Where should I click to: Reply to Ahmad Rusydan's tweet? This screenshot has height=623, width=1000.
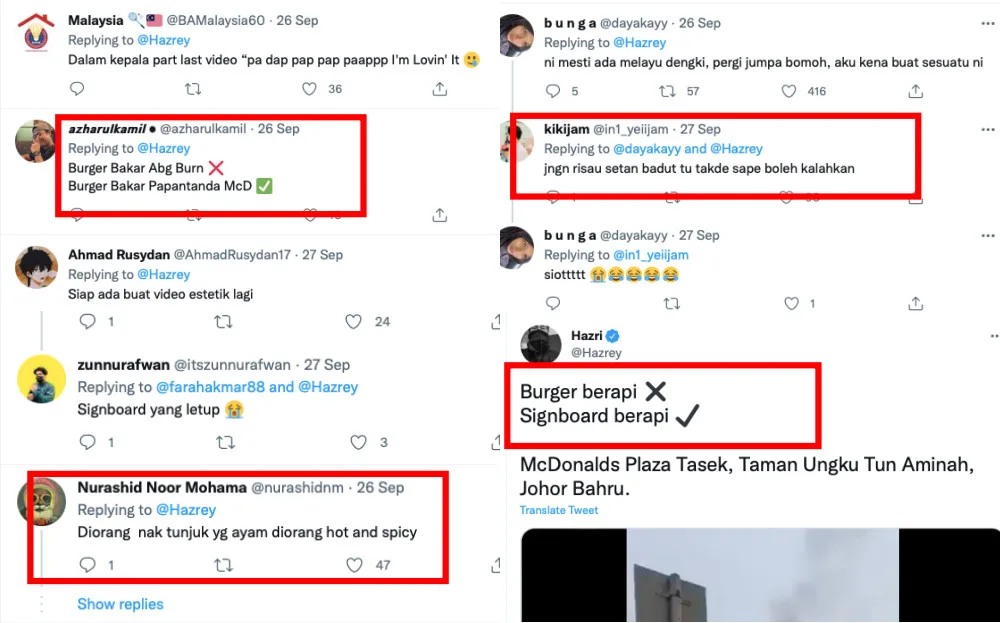pos(87,321)
